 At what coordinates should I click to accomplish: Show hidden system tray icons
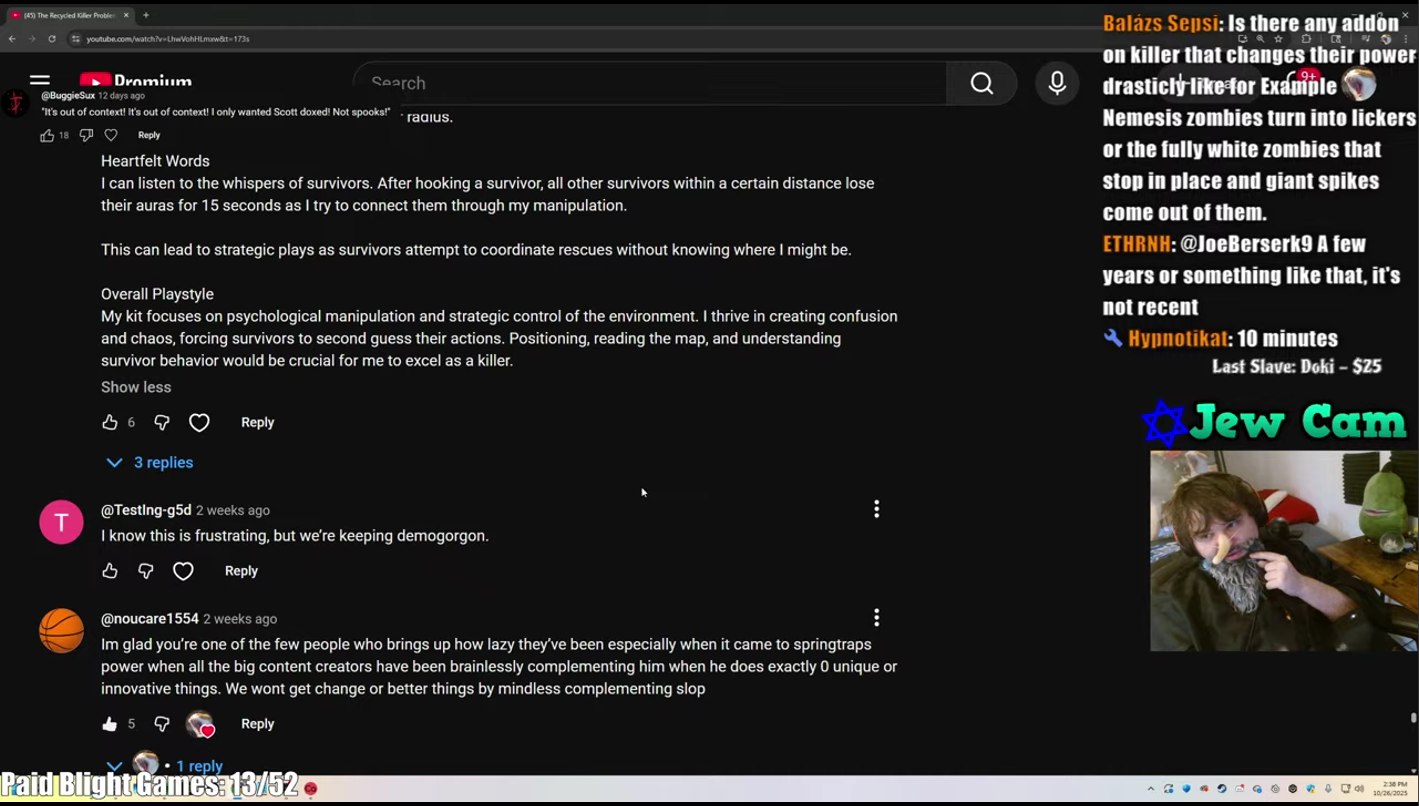[x=1151, y=789]
